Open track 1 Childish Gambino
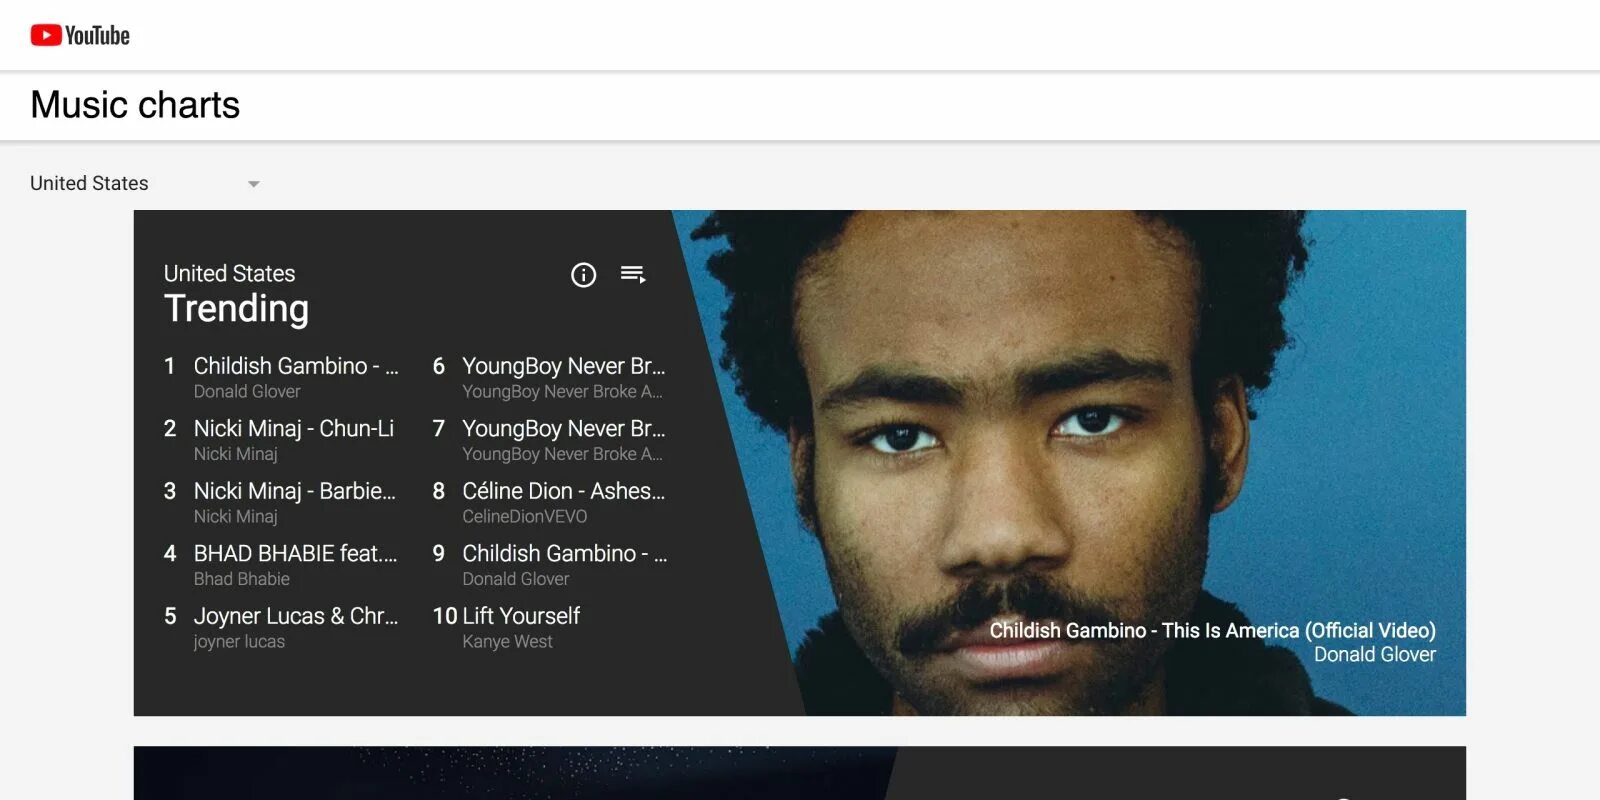 pos(296,366)
